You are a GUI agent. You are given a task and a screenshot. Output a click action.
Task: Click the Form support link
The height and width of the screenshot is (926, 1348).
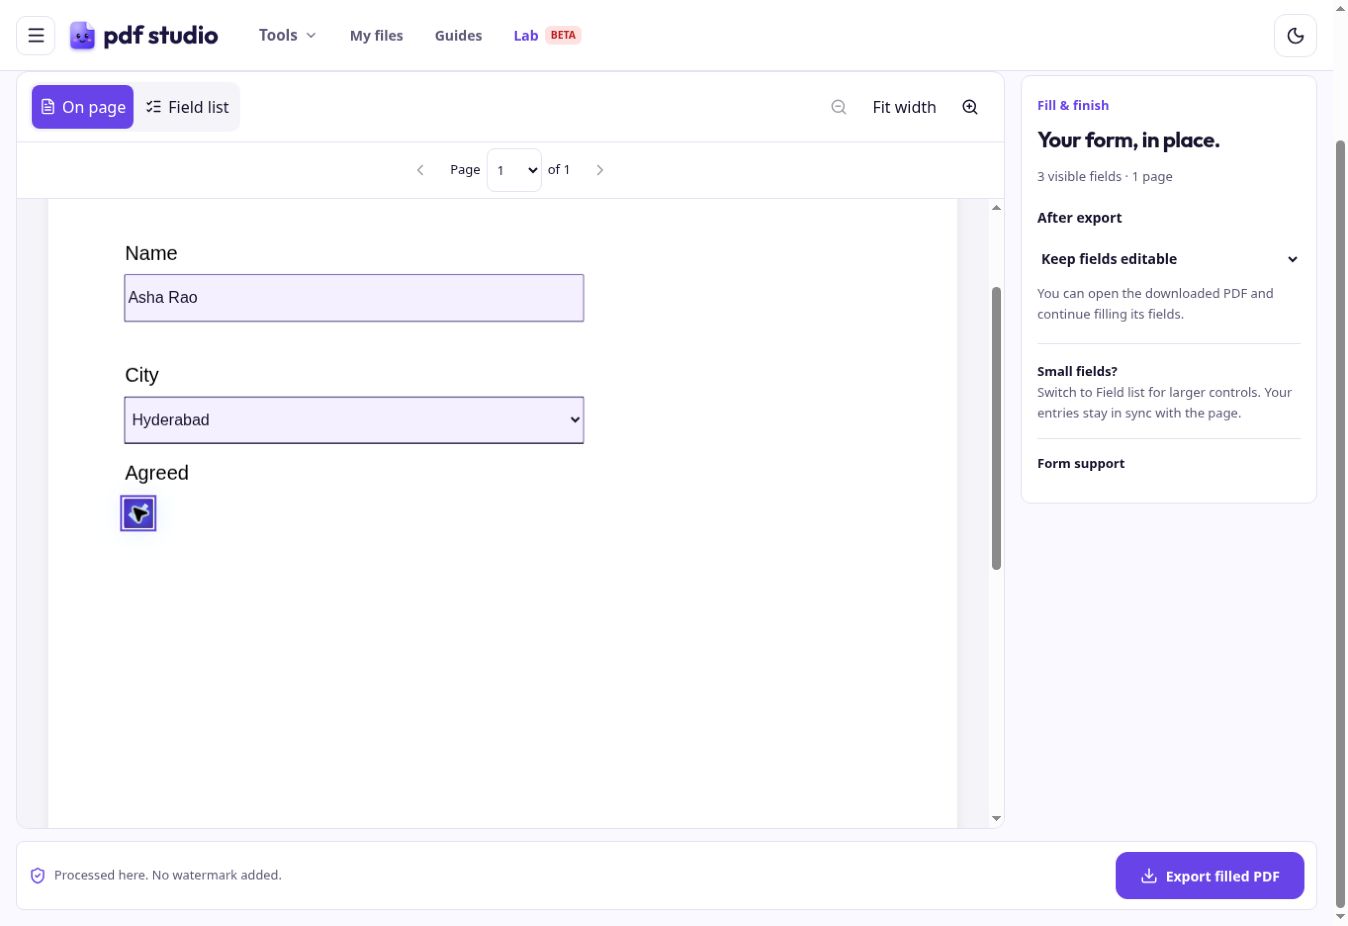pos(1080,463)
